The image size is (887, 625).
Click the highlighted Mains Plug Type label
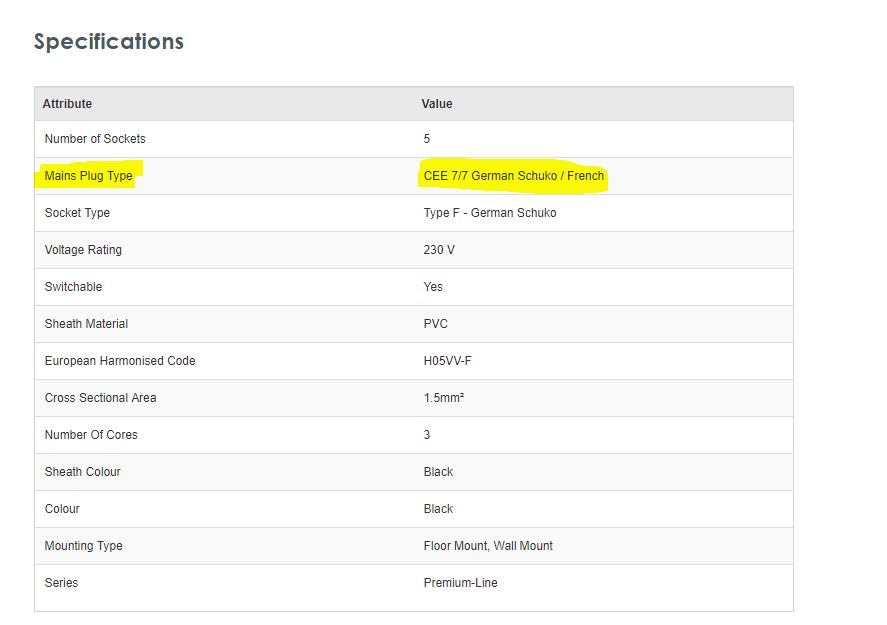[88, 176]
